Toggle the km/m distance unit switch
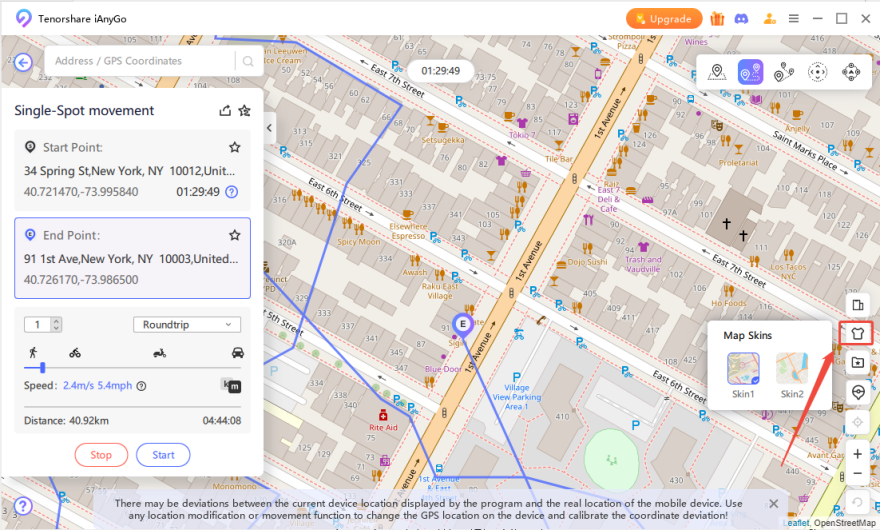The image size is (880, 530). pos(231,385)
